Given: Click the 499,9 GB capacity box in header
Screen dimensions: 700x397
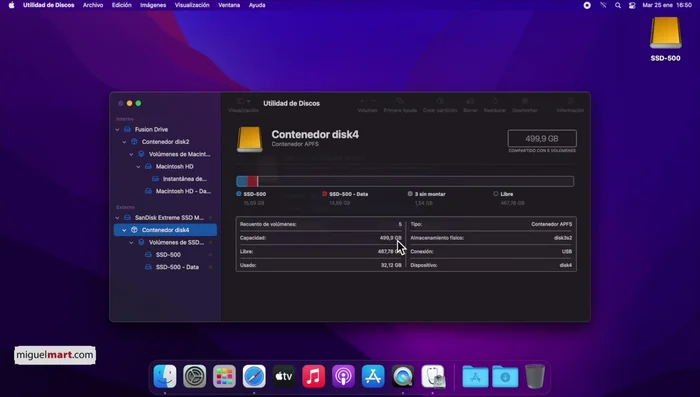Looking at the screenshot, I should click(542, 138).
